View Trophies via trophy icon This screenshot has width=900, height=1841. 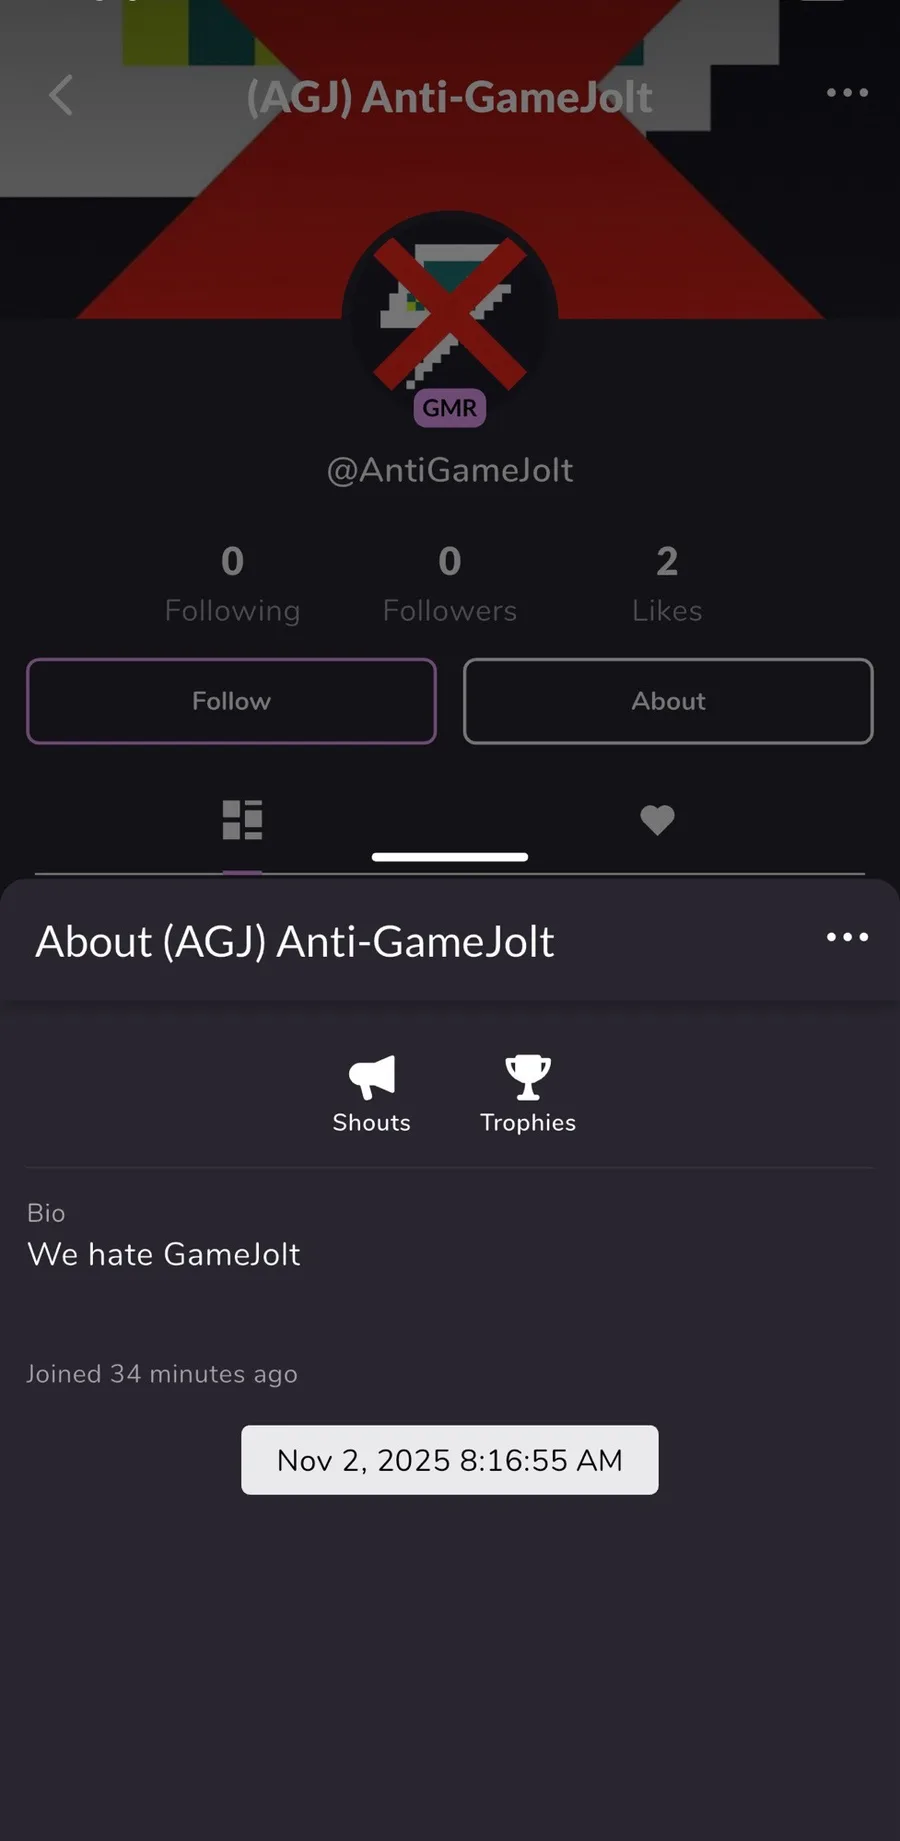[x=528, y=1078]
